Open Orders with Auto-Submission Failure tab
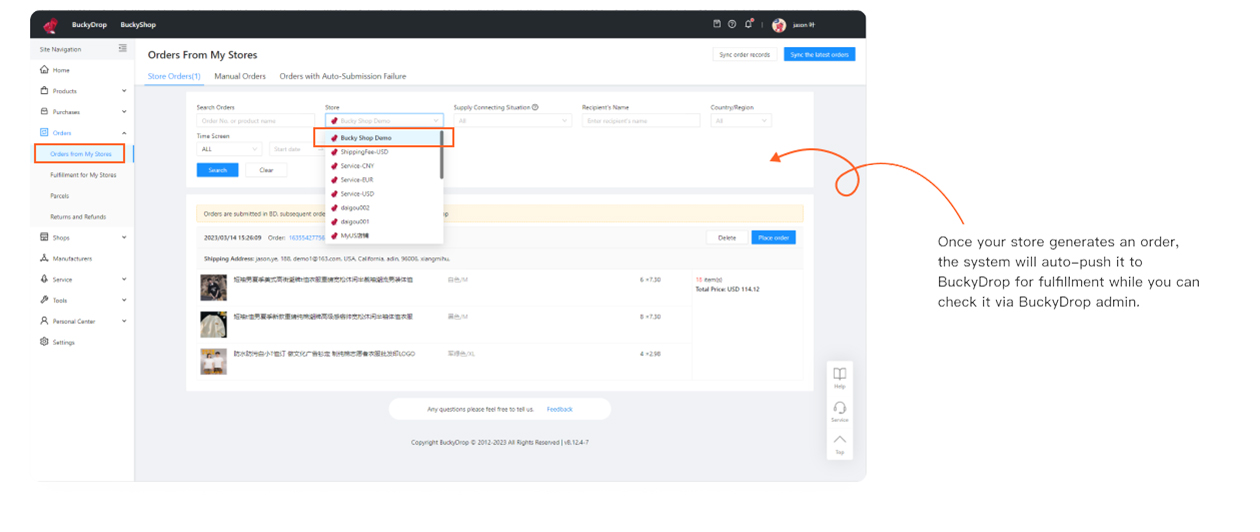Screen dimensions: 1260x532 (x=343, y=76)
